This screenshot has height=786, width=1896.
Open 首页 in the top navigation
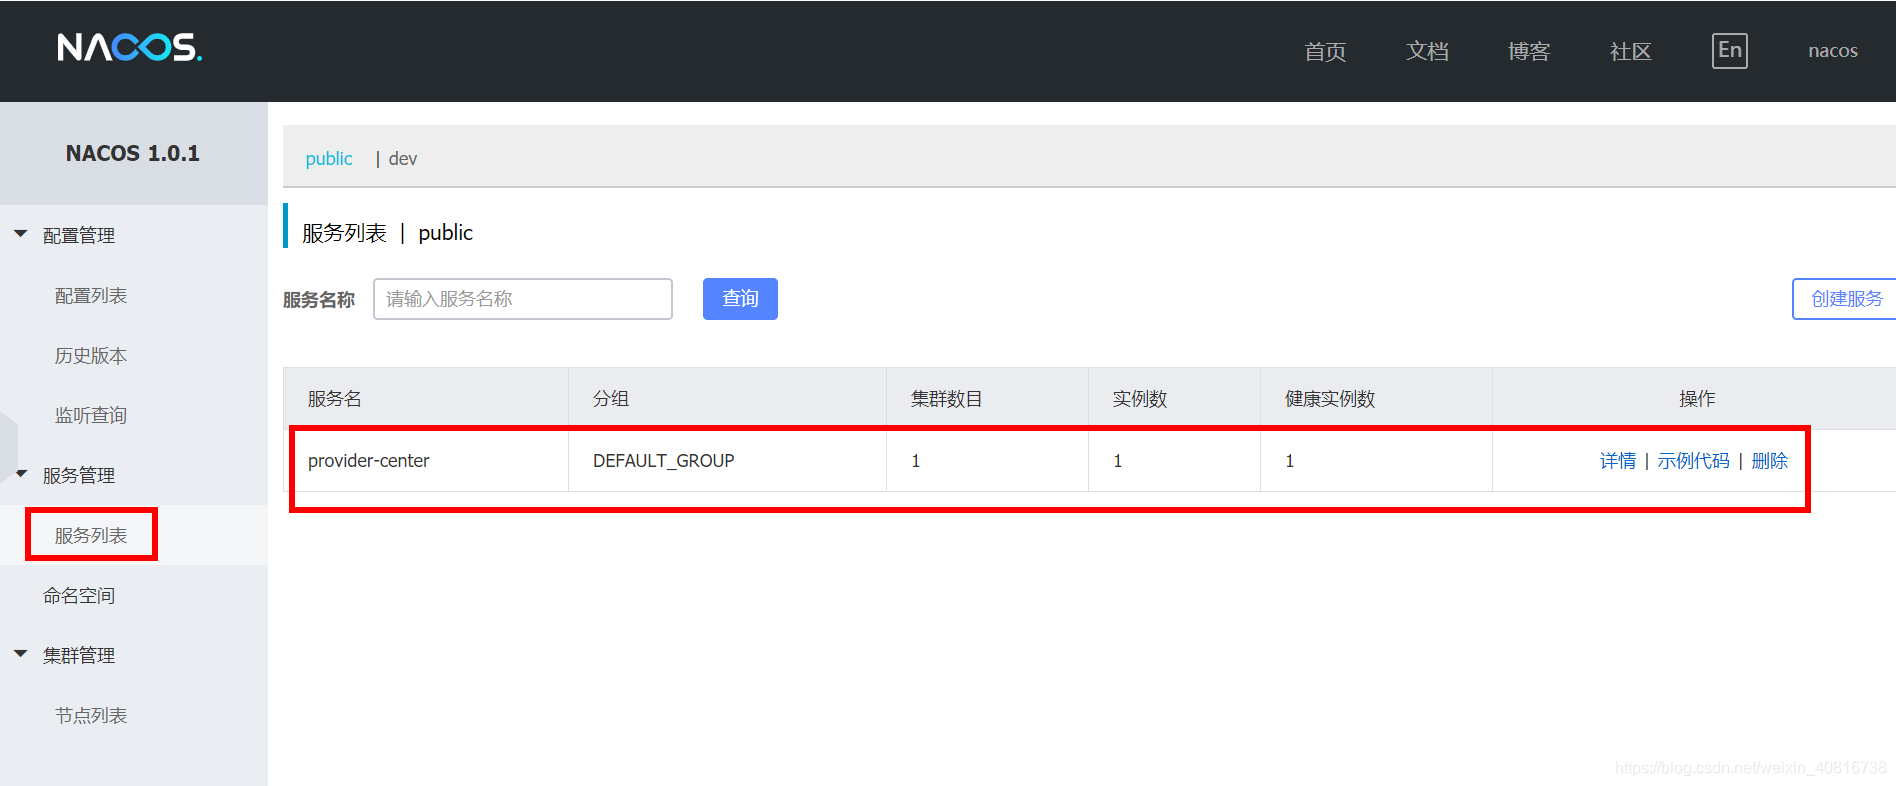(1325, 51)
